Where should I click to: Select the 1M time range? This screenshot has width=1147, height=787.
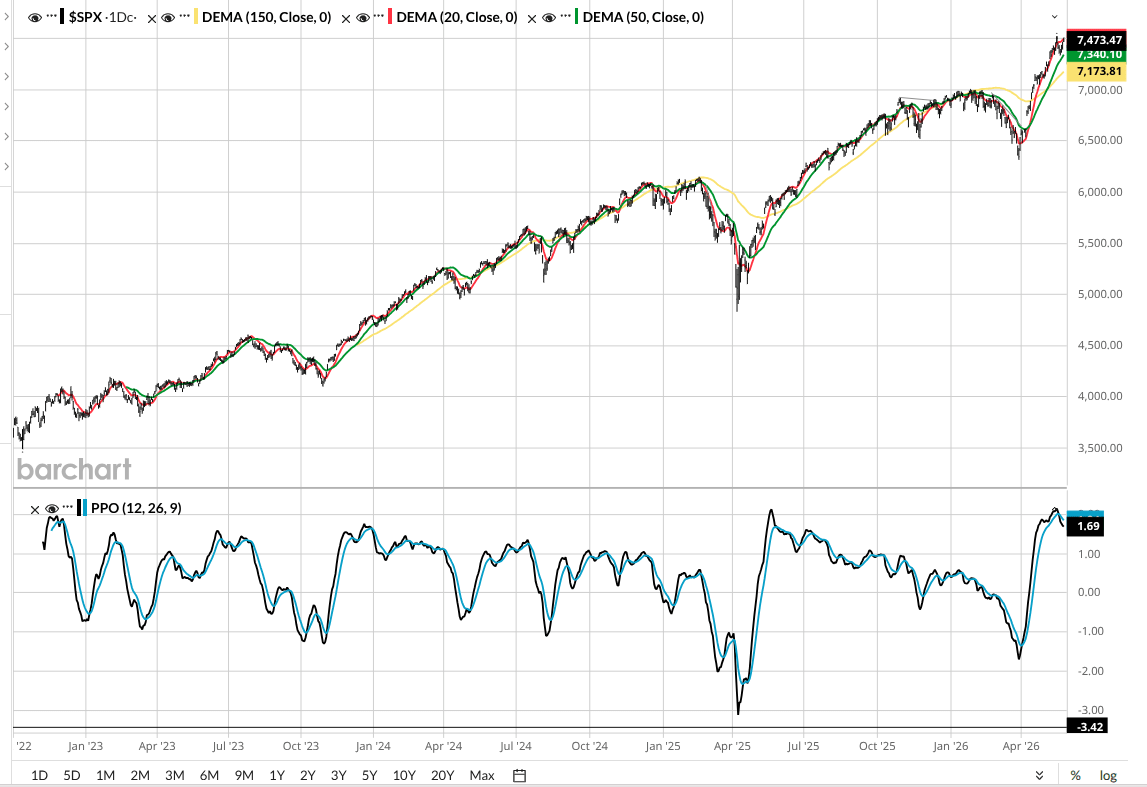105,775
